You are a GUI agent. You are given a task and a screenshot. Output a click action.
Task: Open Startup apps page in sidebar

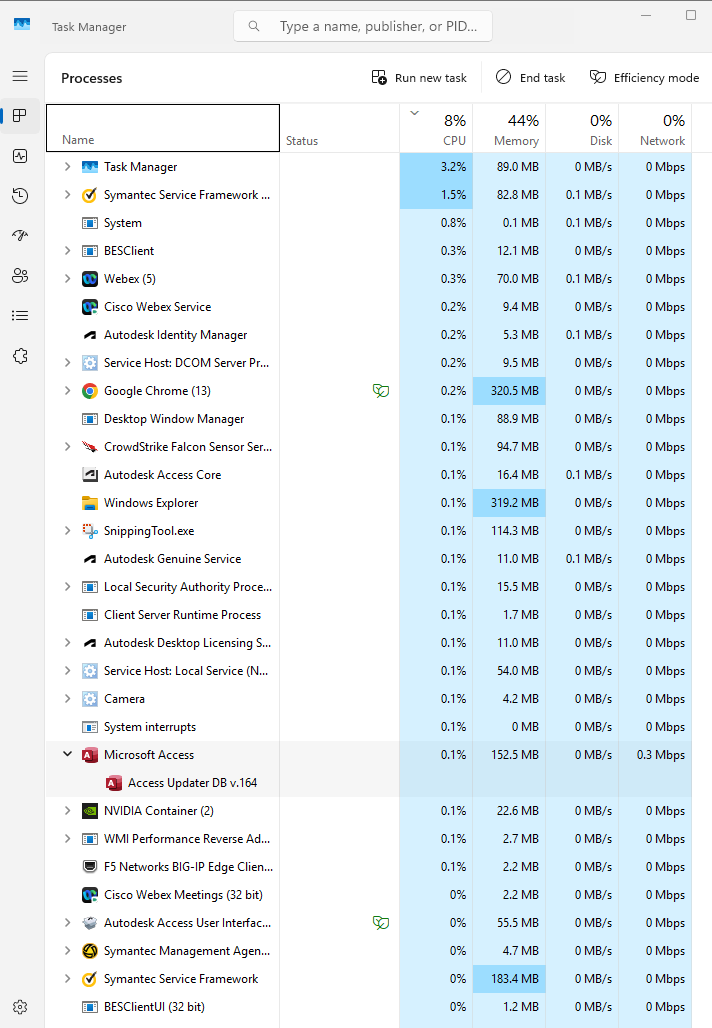tap(20, 236)
